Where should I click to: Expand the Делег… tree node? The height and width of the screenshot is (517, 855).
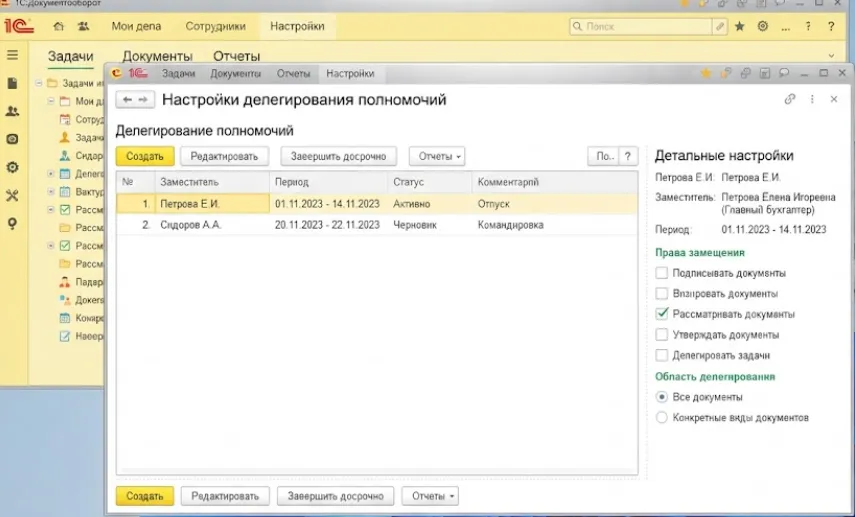click(x=51, y=174)
